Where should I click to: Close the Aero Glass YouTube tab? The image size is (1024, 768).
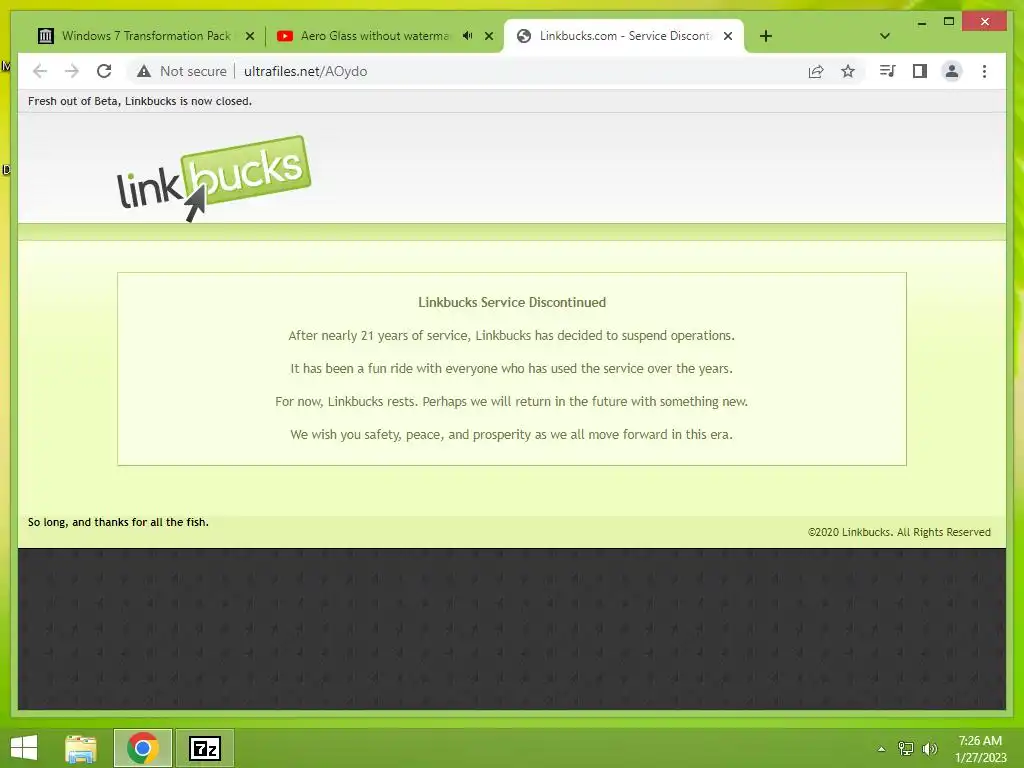488,36
